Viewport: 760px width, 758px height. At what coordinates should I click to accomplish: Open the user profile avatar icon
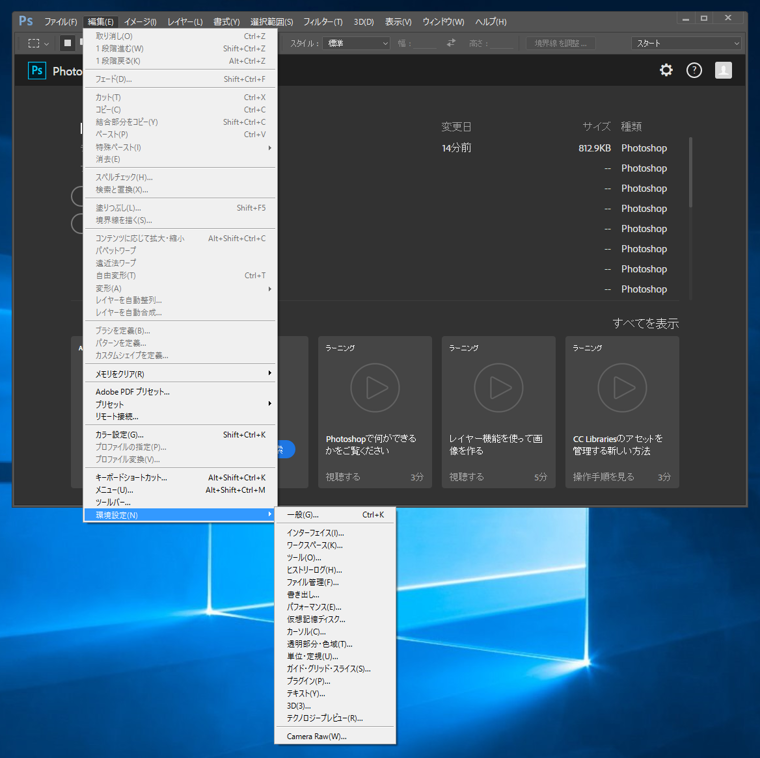723,70
